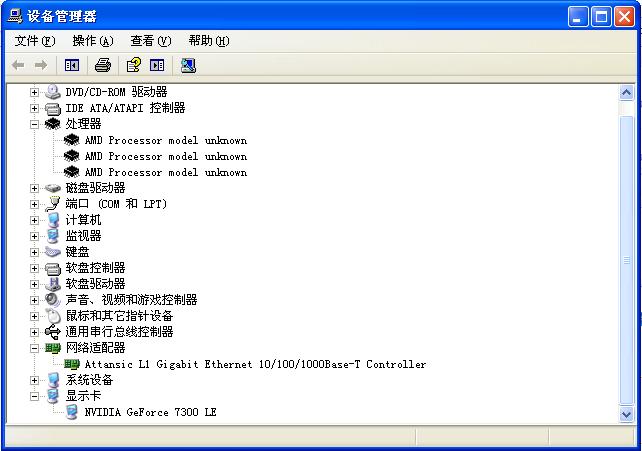Click the 端口 (COM 和 LPT) port icon
Screen dimensions: 642x451
click(x=52, y=204)
